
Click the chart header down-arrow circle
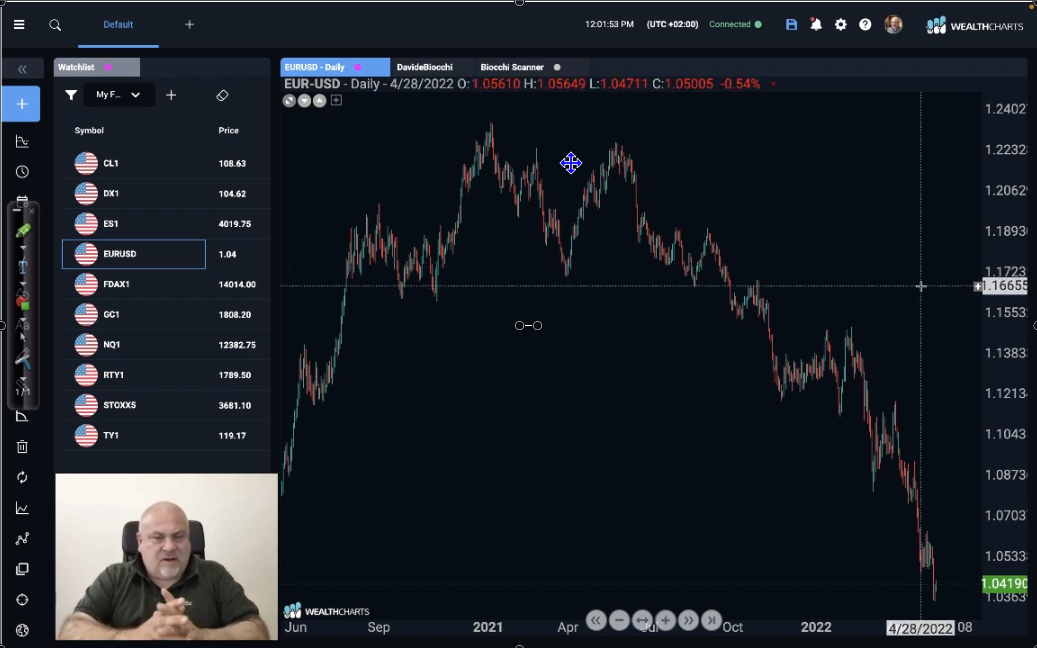click(304, 101)
